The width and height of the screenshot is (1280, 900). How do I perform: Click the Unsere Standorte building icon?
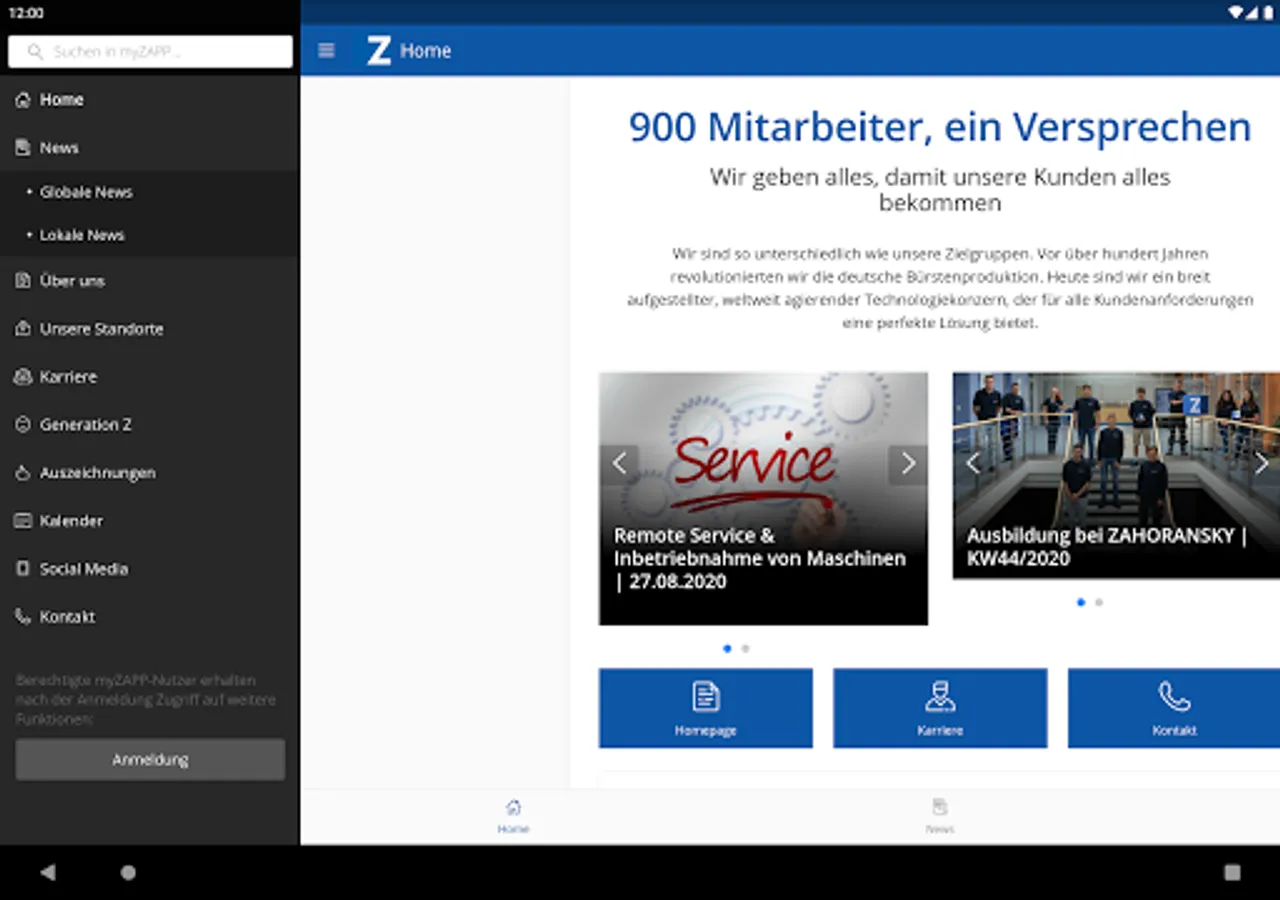pos(23,329)
